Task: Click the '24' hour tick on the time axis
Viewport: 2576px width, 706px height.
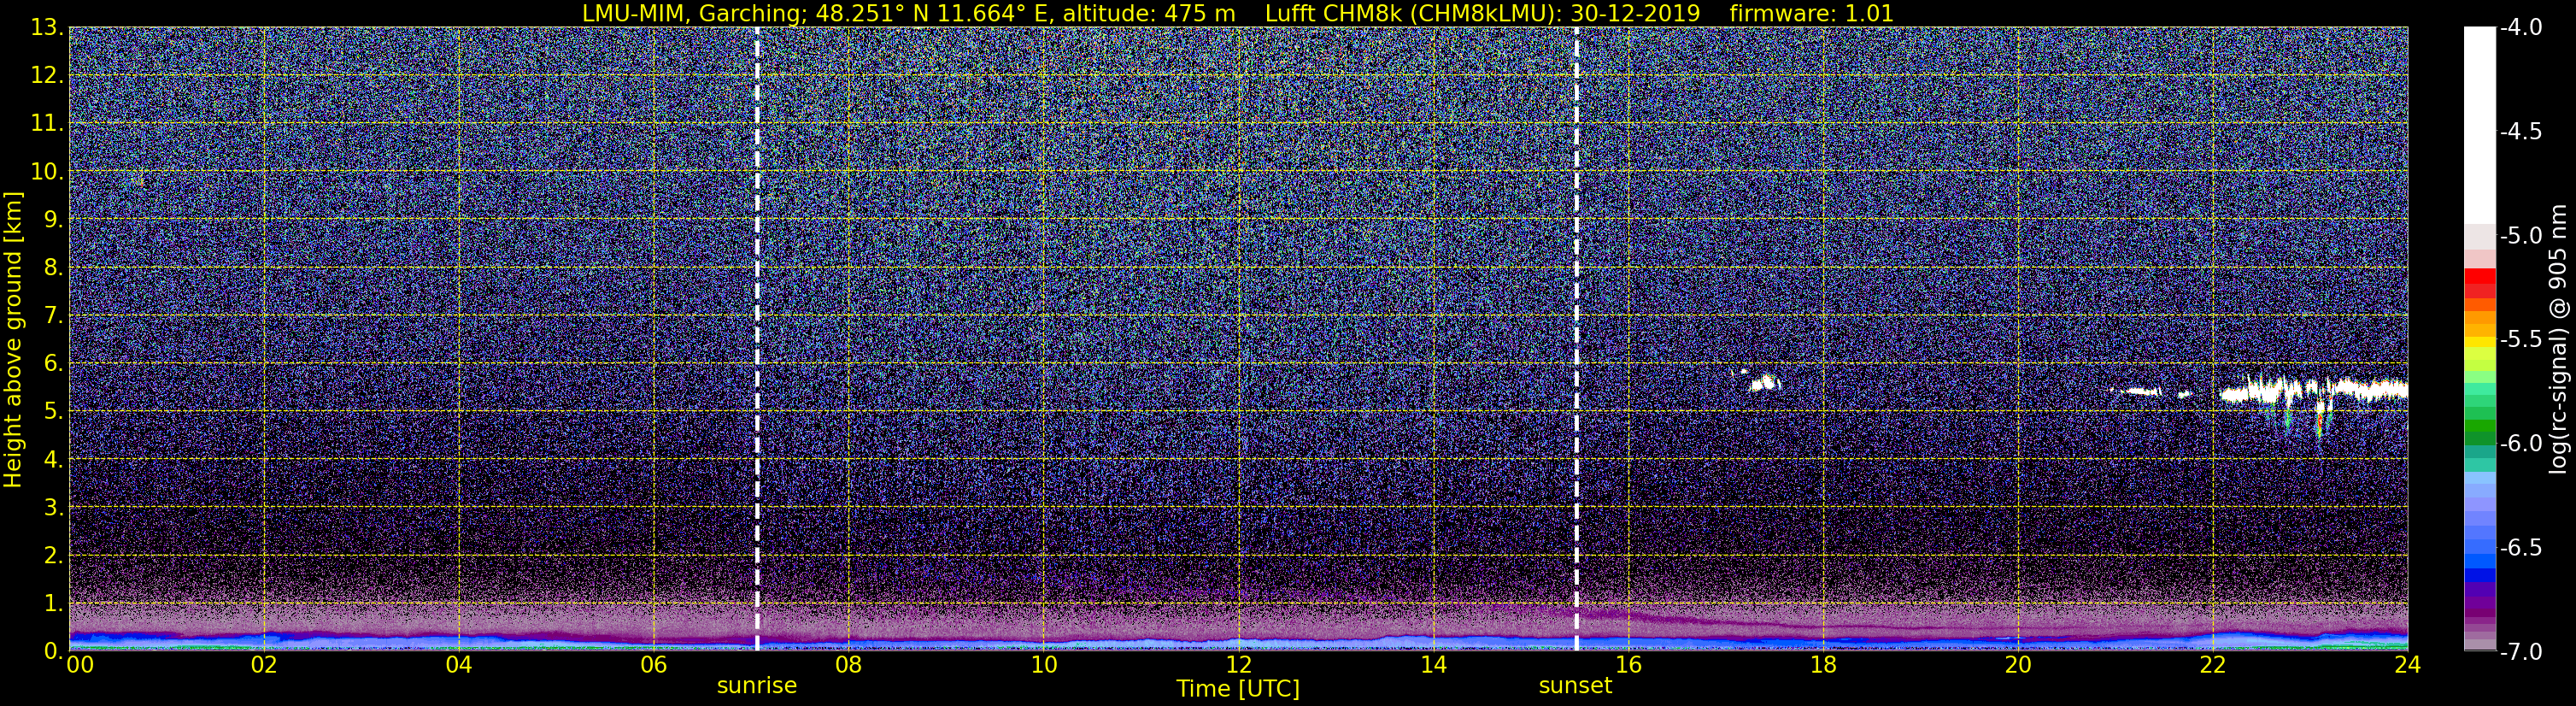Action: click(x=2407, y=665)
